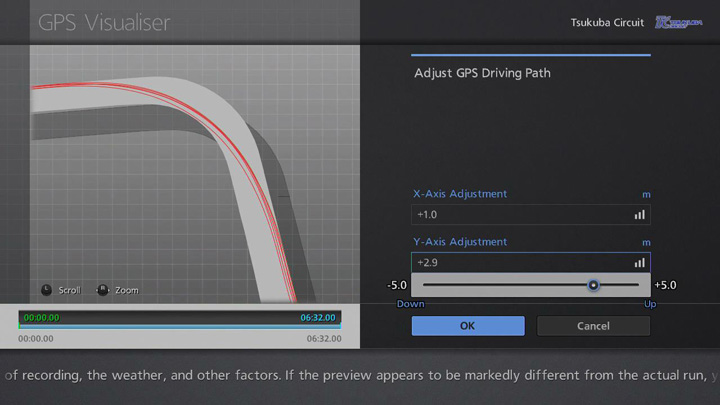Click the Tsukuba Circuit track name
The height and width of the screenshot is (405, 720).
(x=608, y=22)
